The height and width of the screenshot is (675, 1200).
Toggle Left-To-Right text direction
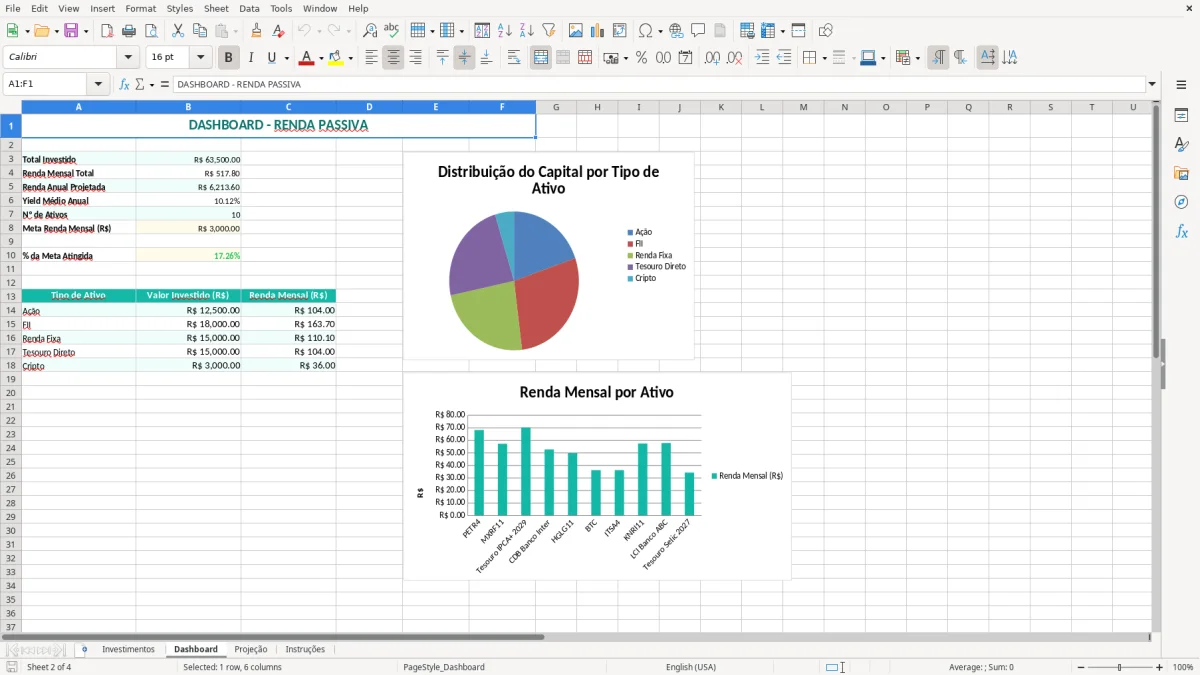click(938, 58)
